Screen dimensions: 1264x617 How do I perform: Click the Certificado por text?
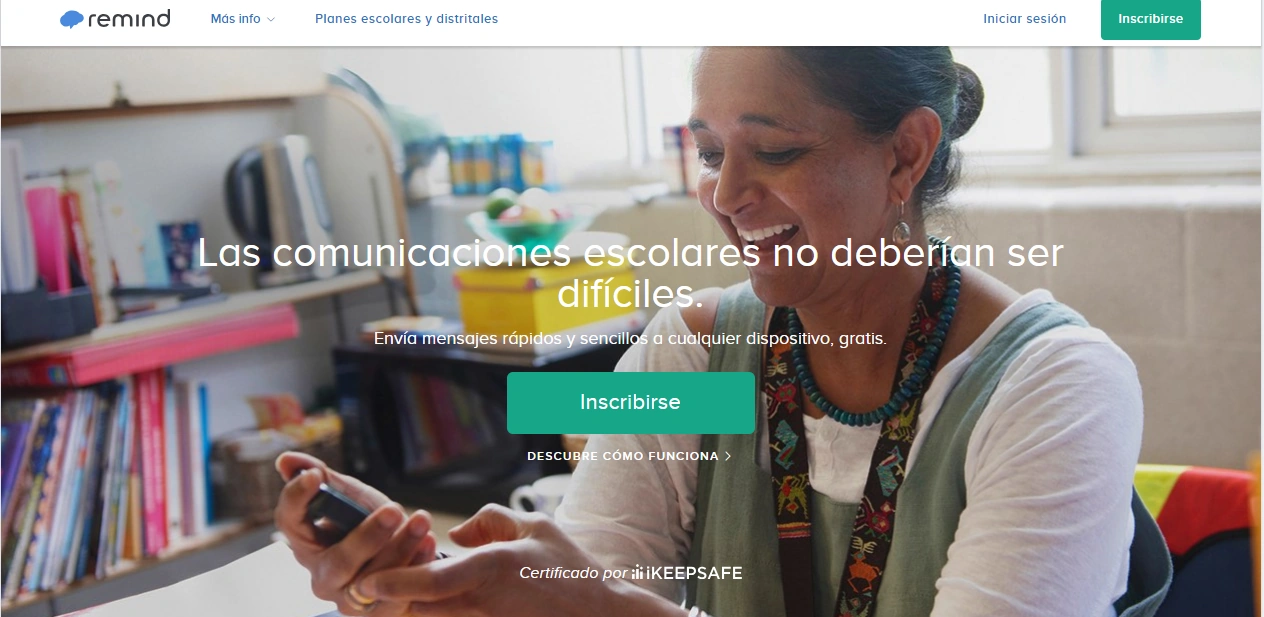tap(572, 573)
